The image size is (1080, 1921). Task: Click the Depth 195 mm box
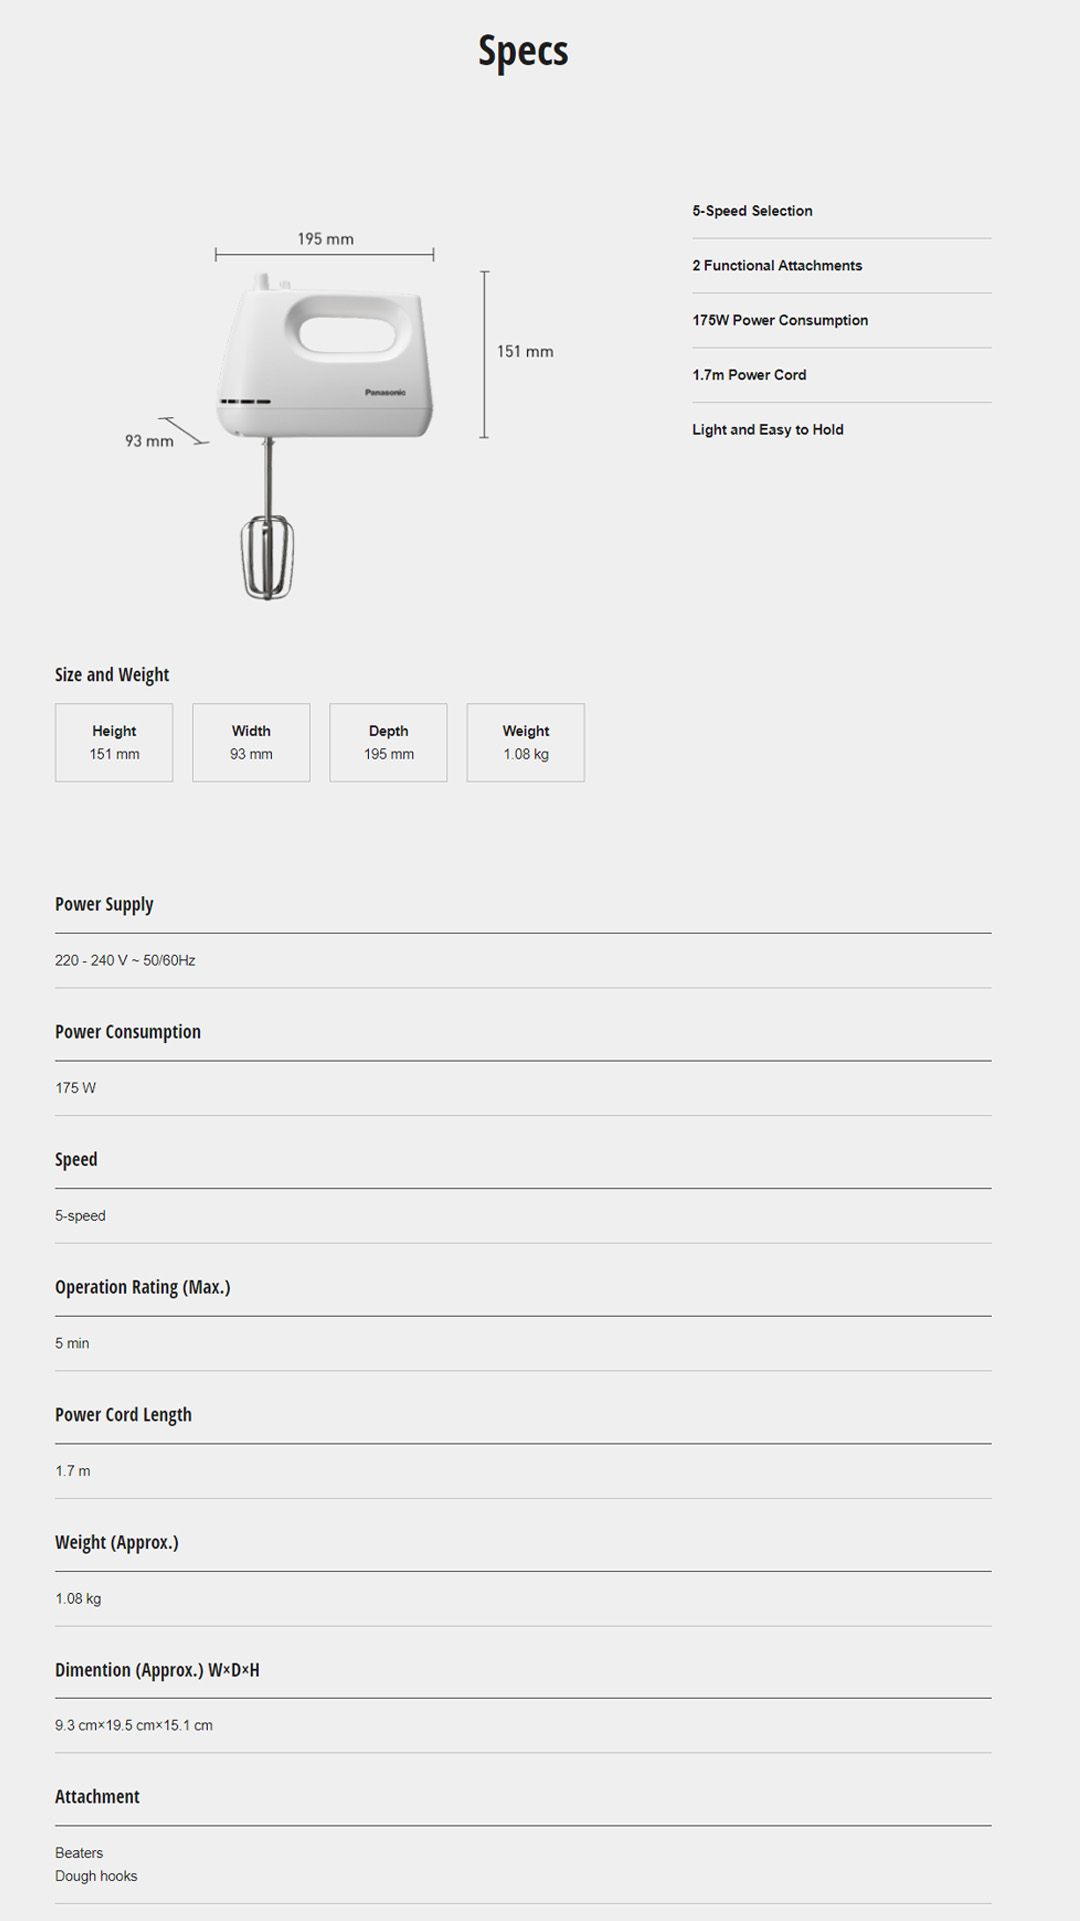click(x=388, y=742)
